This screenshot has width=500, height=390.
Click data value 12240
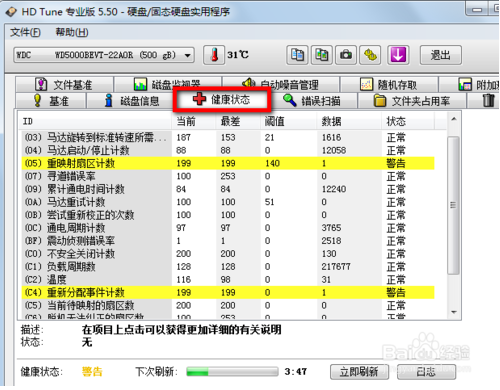tap(334, 189)
